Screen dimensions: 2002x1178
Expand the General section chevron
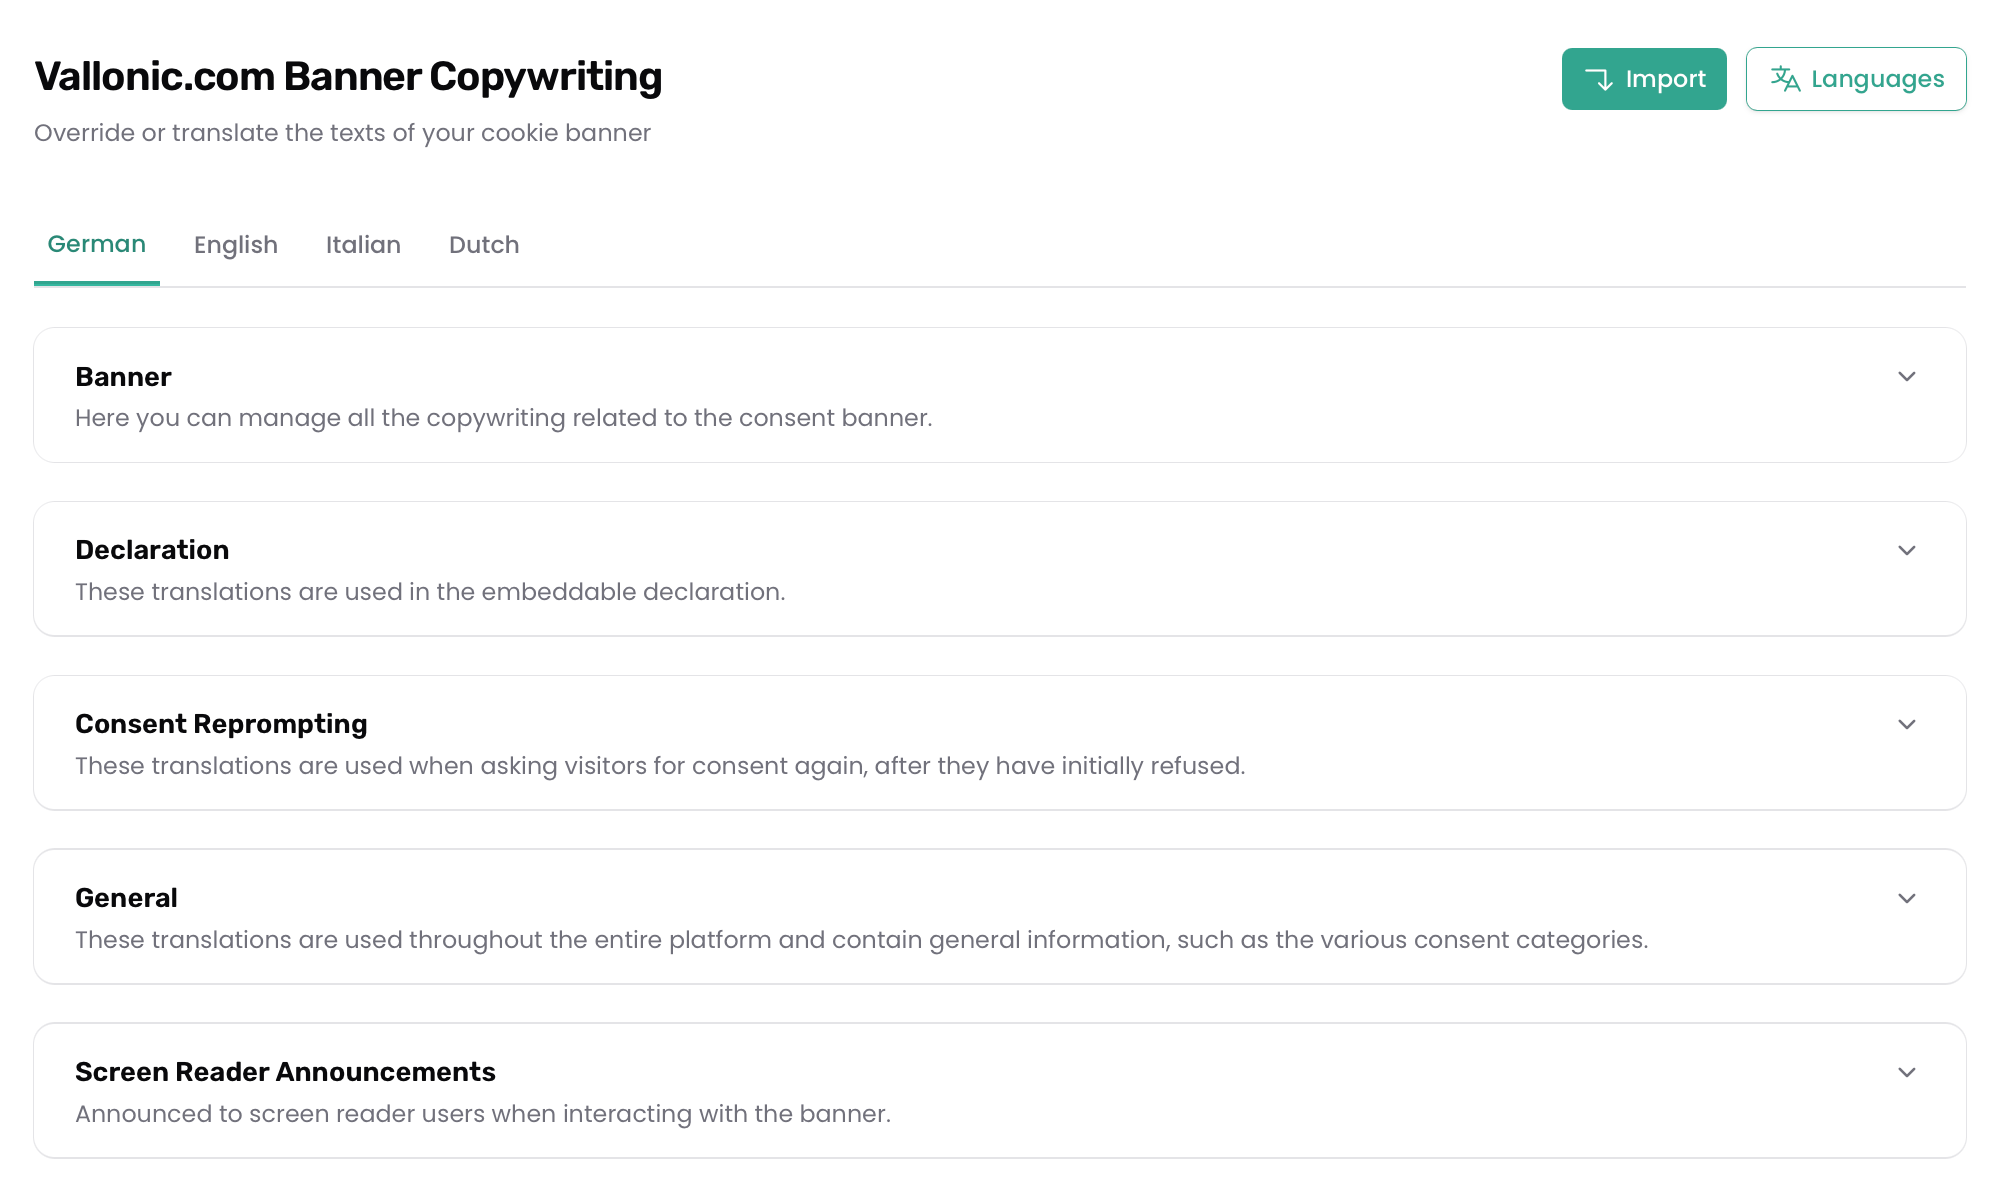point(1907,899)
